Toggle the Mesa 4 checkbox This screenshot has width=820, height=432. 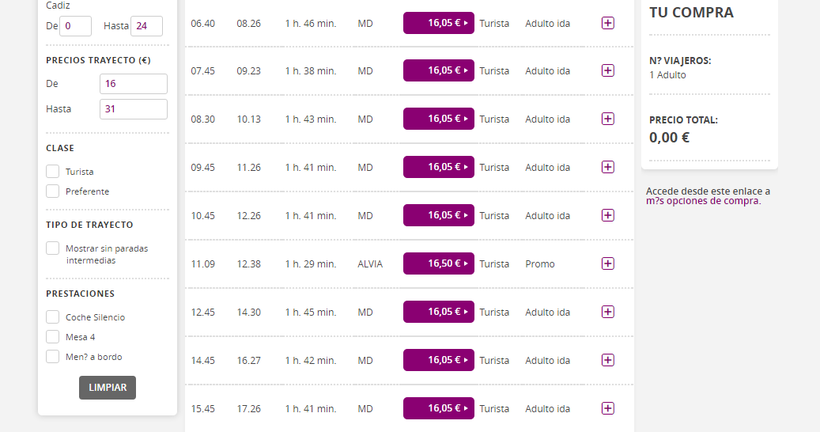click(53, 337)
